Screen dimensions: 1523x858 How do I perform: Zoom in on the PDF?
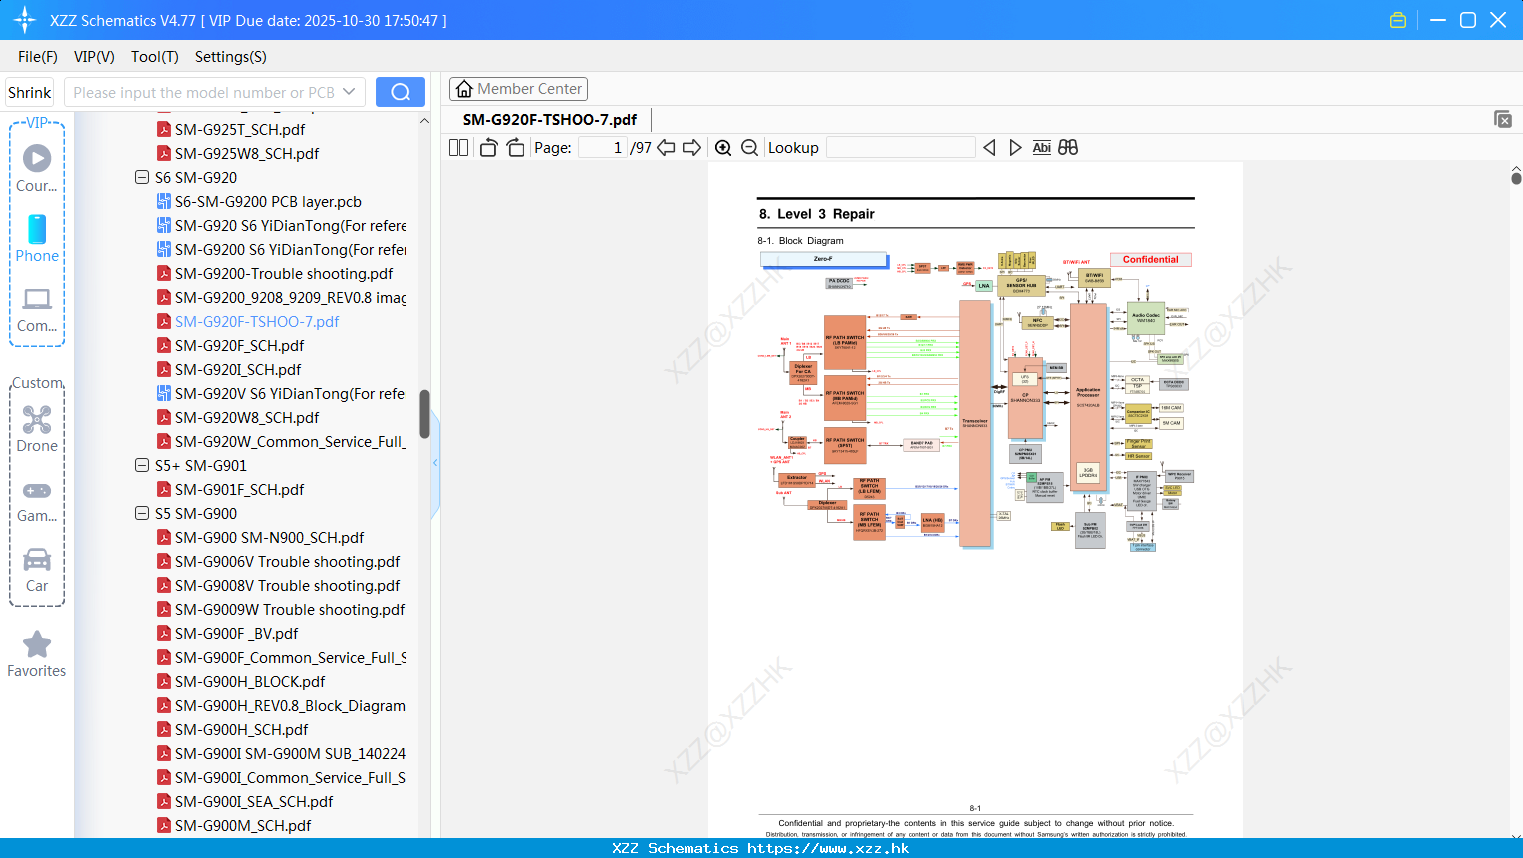coord(723,148)
